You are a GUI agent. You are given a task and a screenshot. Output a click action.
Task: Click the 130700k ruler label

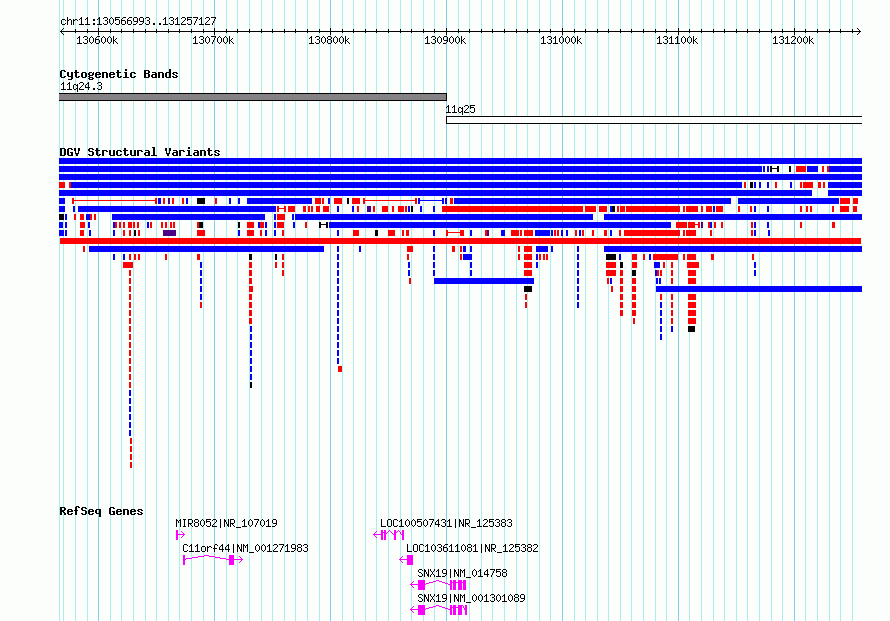click(x=213, y=40)
